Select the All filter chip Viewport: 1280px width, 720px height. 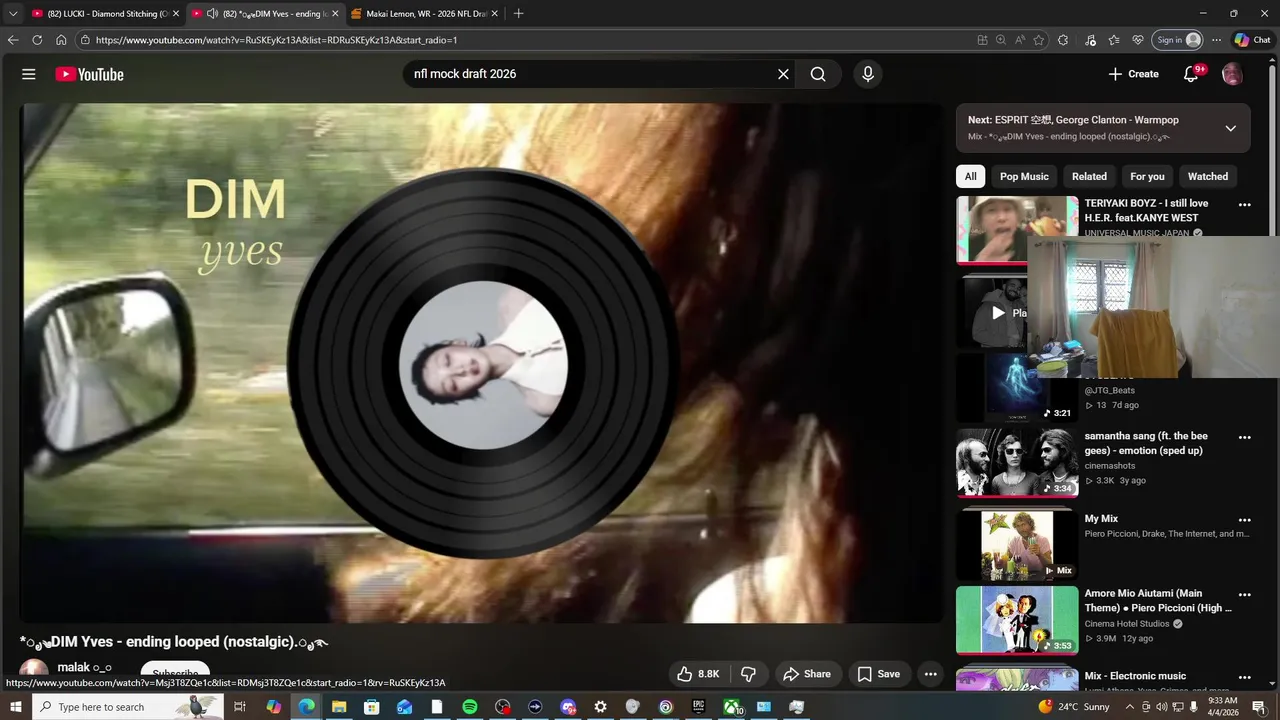pos(970,177)
